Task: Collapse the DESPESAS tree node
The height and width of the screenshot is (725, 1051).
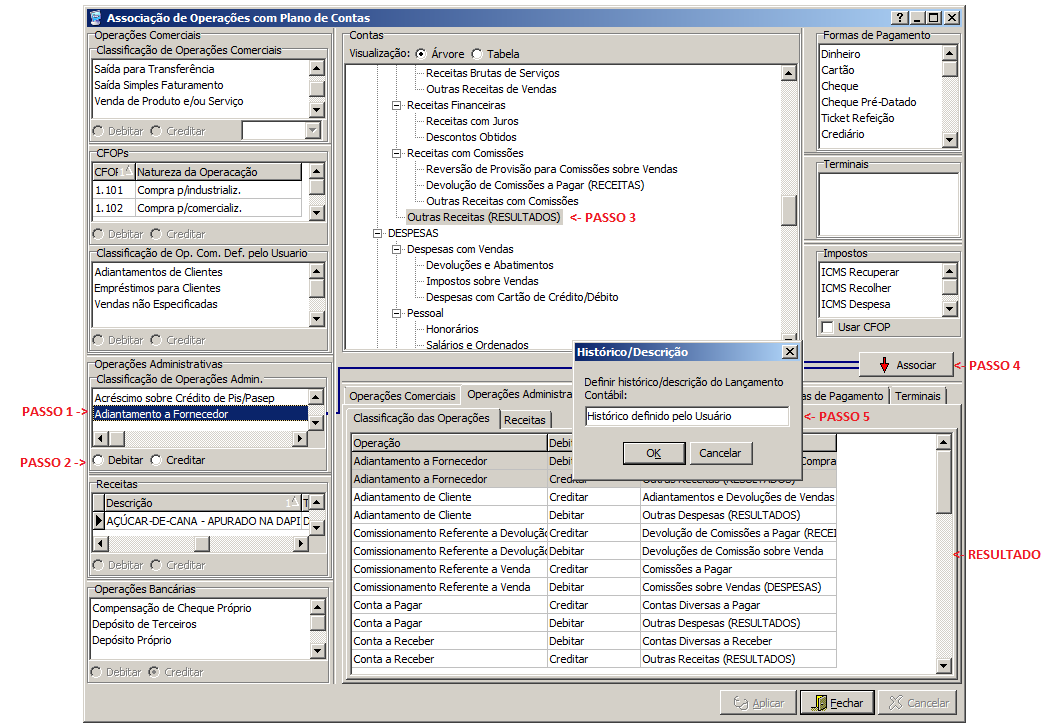Action: pyautogui.click(x=379, y=233)
